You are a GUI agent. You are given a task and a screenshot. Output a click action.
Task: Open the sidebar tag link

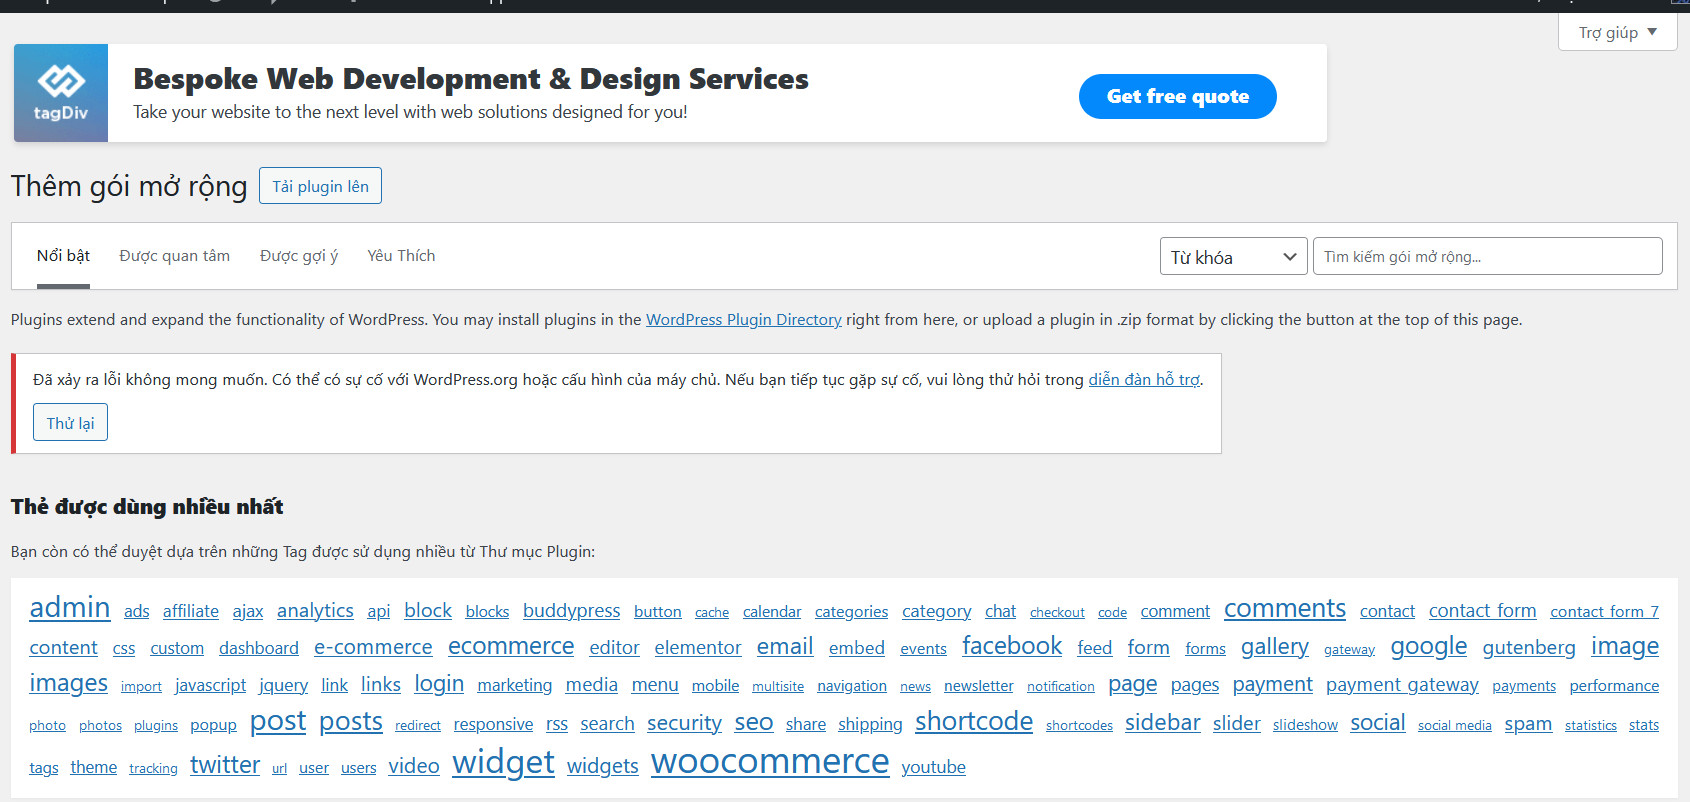pos(1162,722)
